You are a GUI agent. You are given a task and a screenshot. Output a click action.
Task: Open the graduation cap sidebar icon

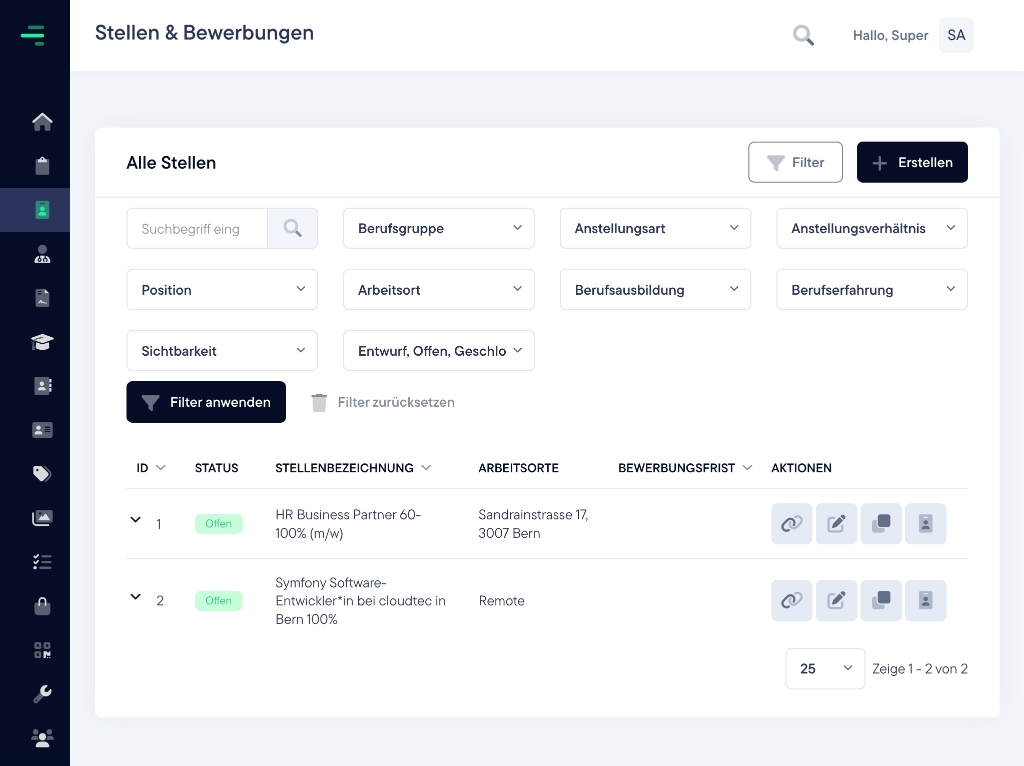point(42,342)
